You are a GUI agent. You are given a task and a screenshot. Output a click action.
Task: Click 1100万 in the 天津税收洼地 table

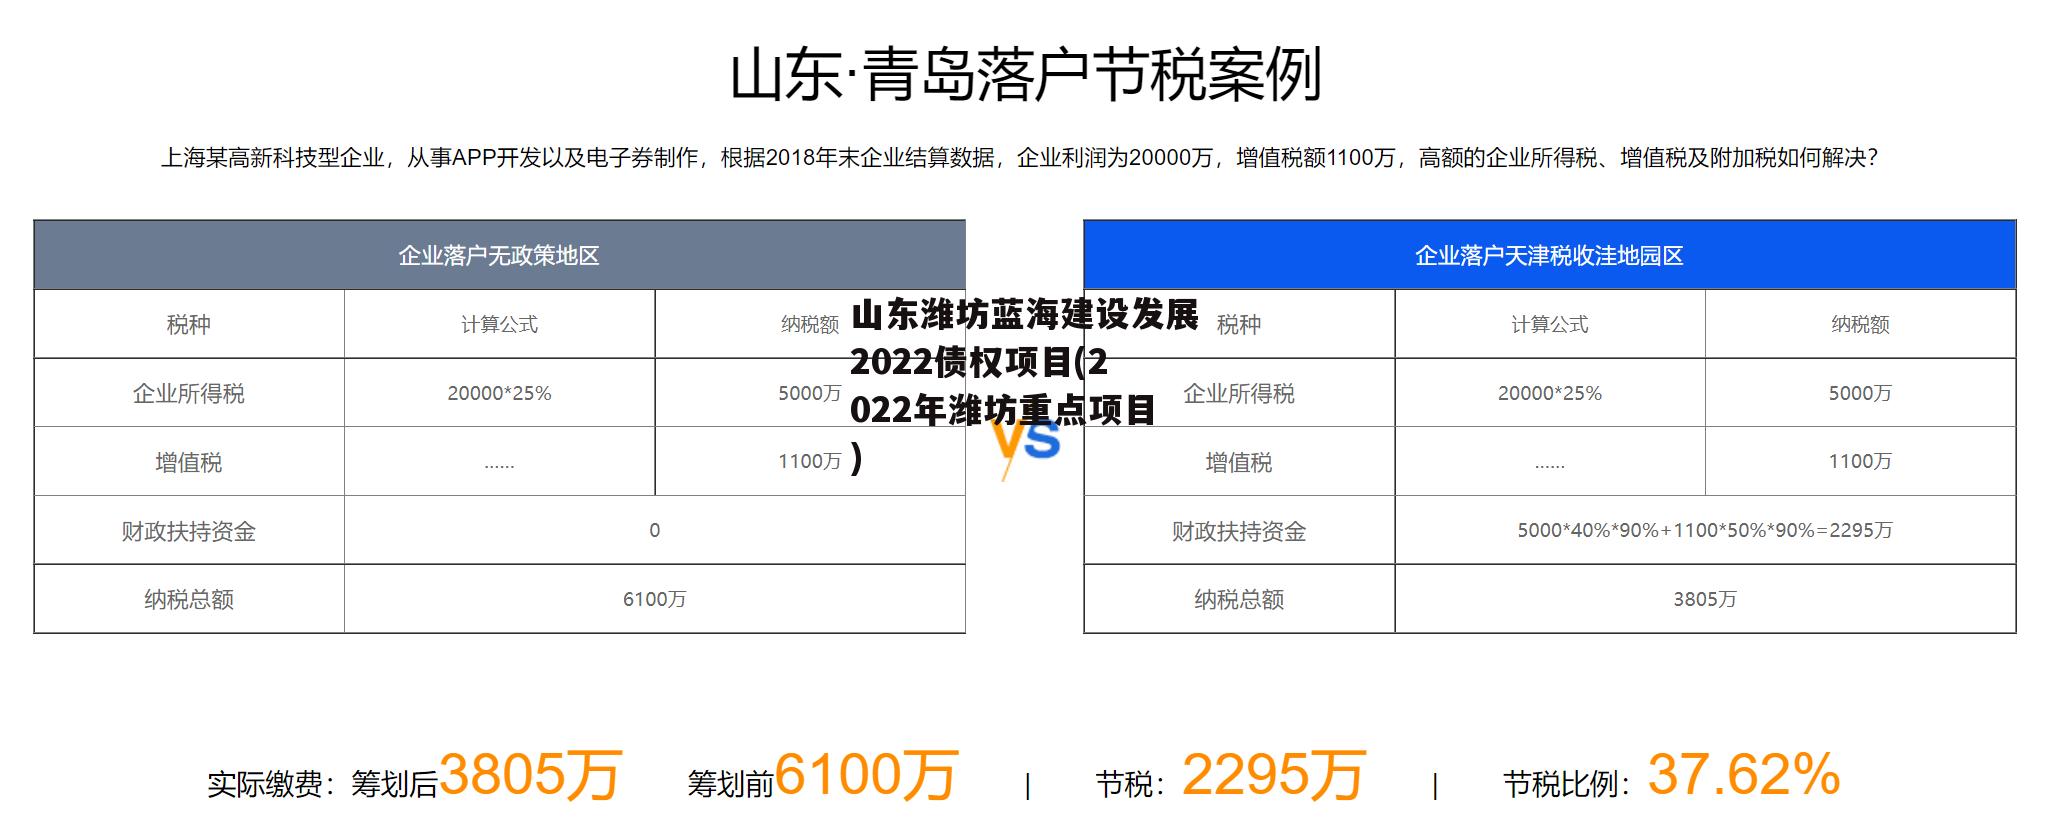[x=1860, y=461]
